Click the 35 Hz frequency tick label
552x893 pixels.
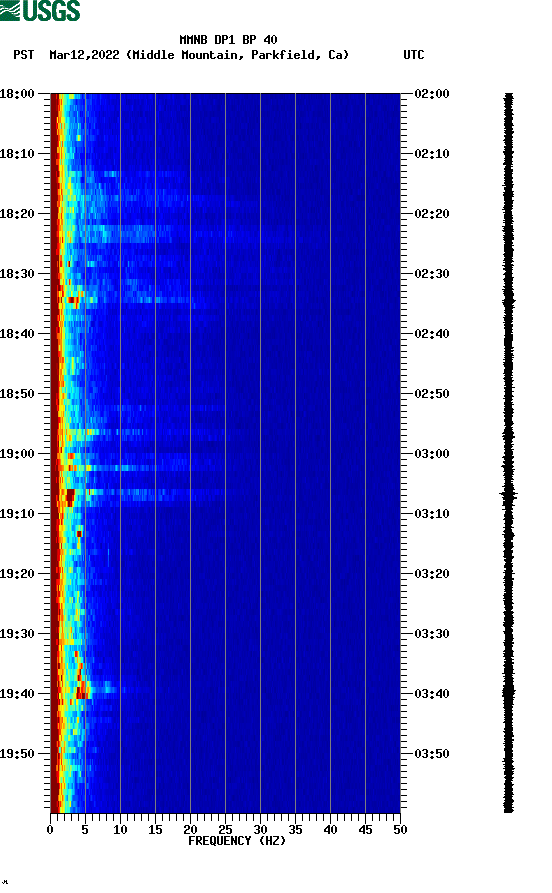click(x=295, y=830)
